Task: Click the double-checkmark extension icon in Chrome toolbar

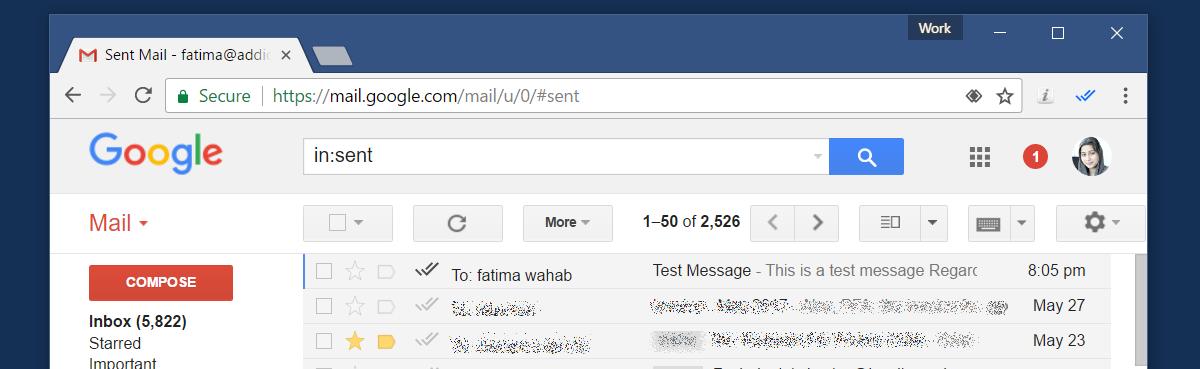Action: point(1087,96)
